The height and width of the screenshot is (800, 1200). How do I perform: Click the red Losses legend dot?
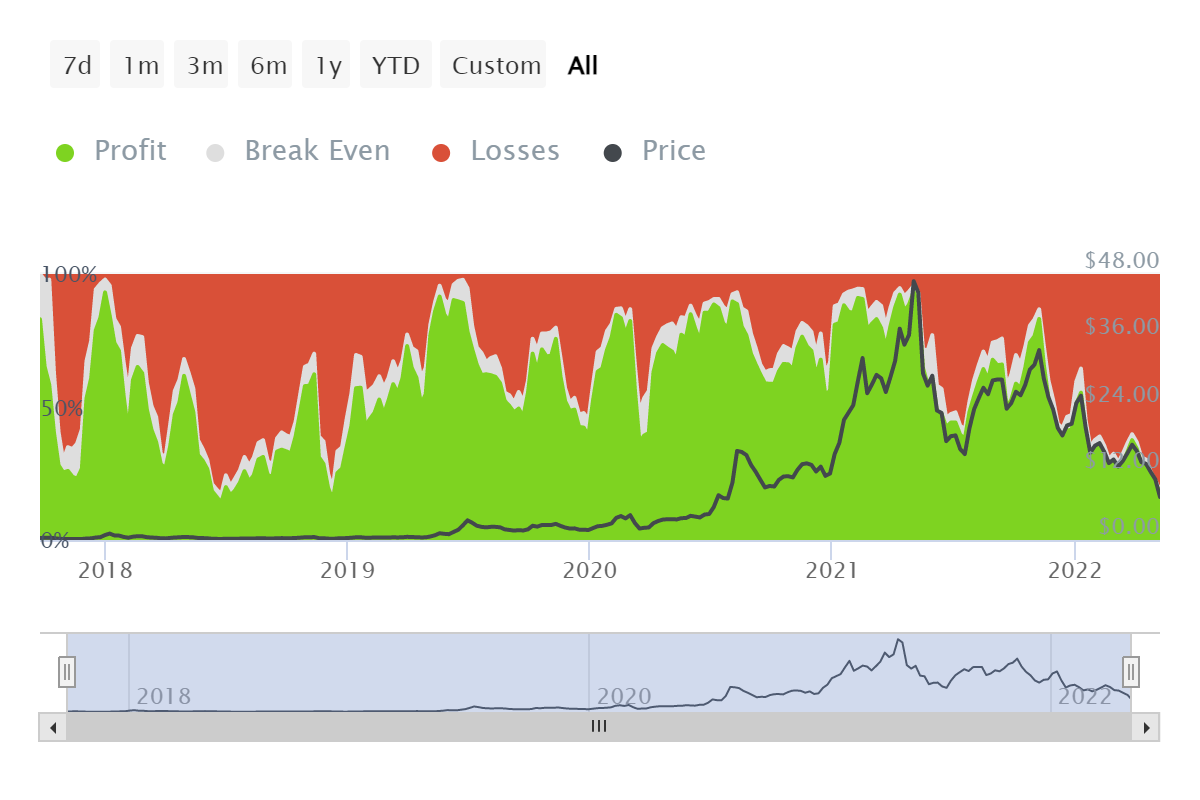pyautogui.click(x=441, y=153)
